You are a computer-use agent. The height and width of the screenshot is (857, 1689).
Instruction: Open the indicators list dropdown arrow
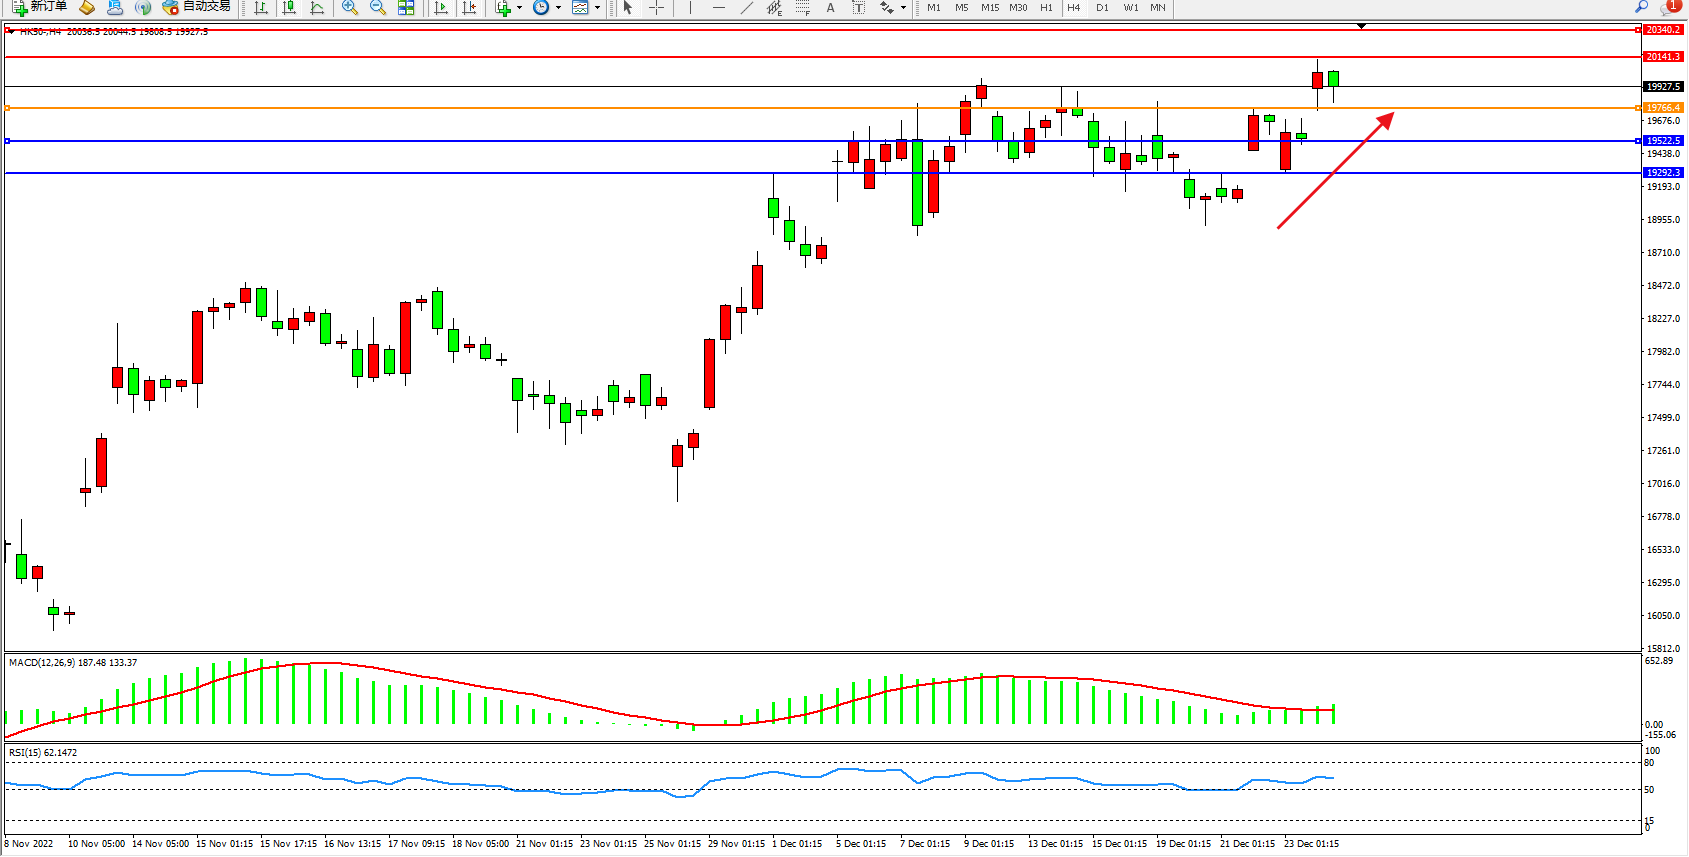(519, 8)
